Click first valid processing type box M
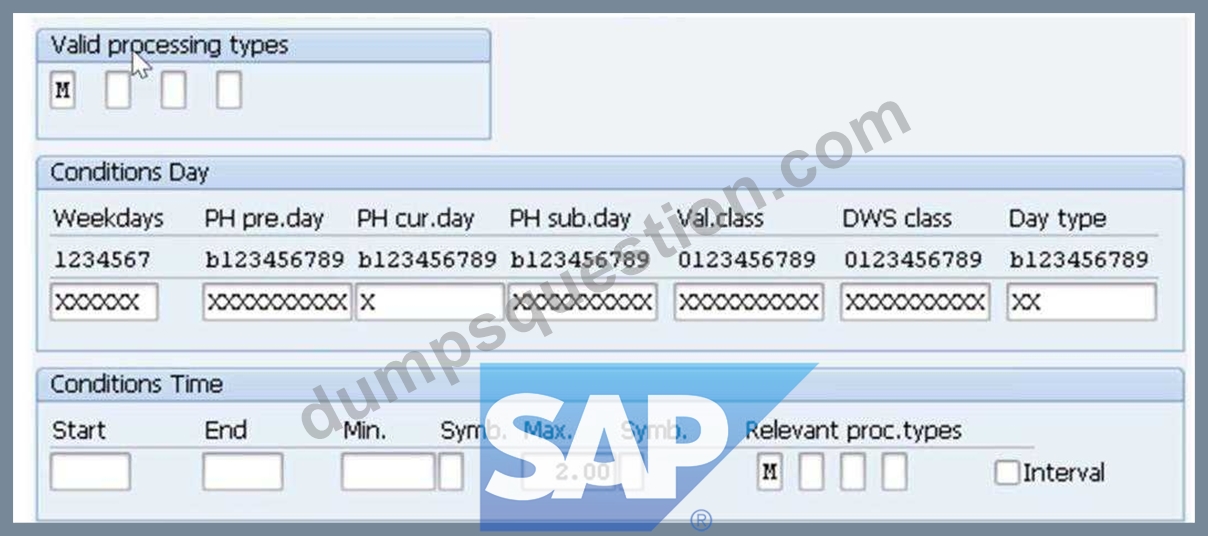This screenshot has width=1208, height=536. (x=63, y=91)
